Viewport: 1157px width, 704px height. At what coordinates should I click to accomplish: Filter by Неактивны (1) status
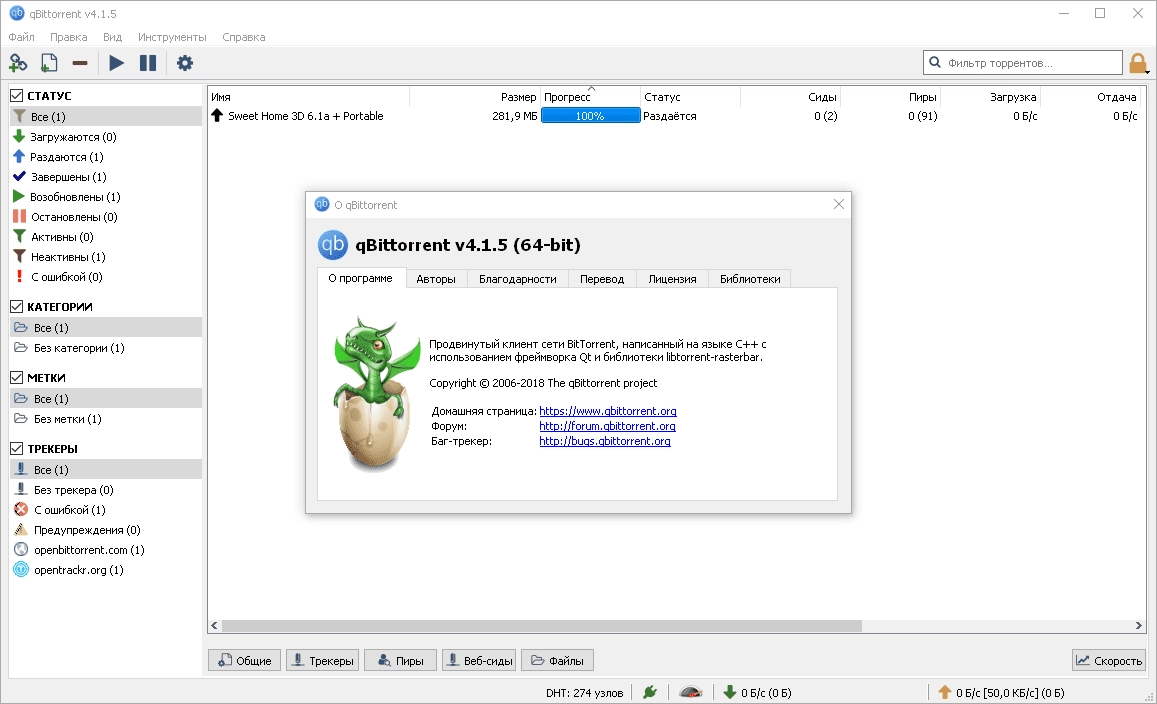point(68,256)
